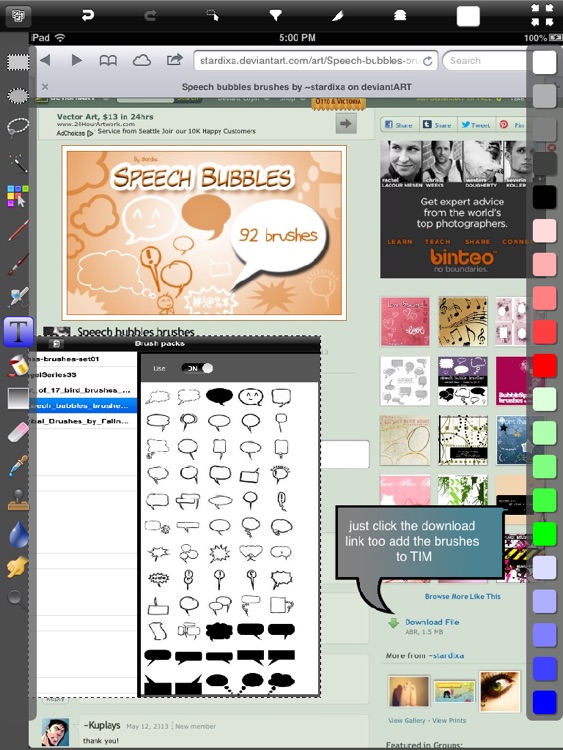Open the eye photo thumbnail from stardixa
This screenshot has width=563, height=750.
[x=500, y=691]
